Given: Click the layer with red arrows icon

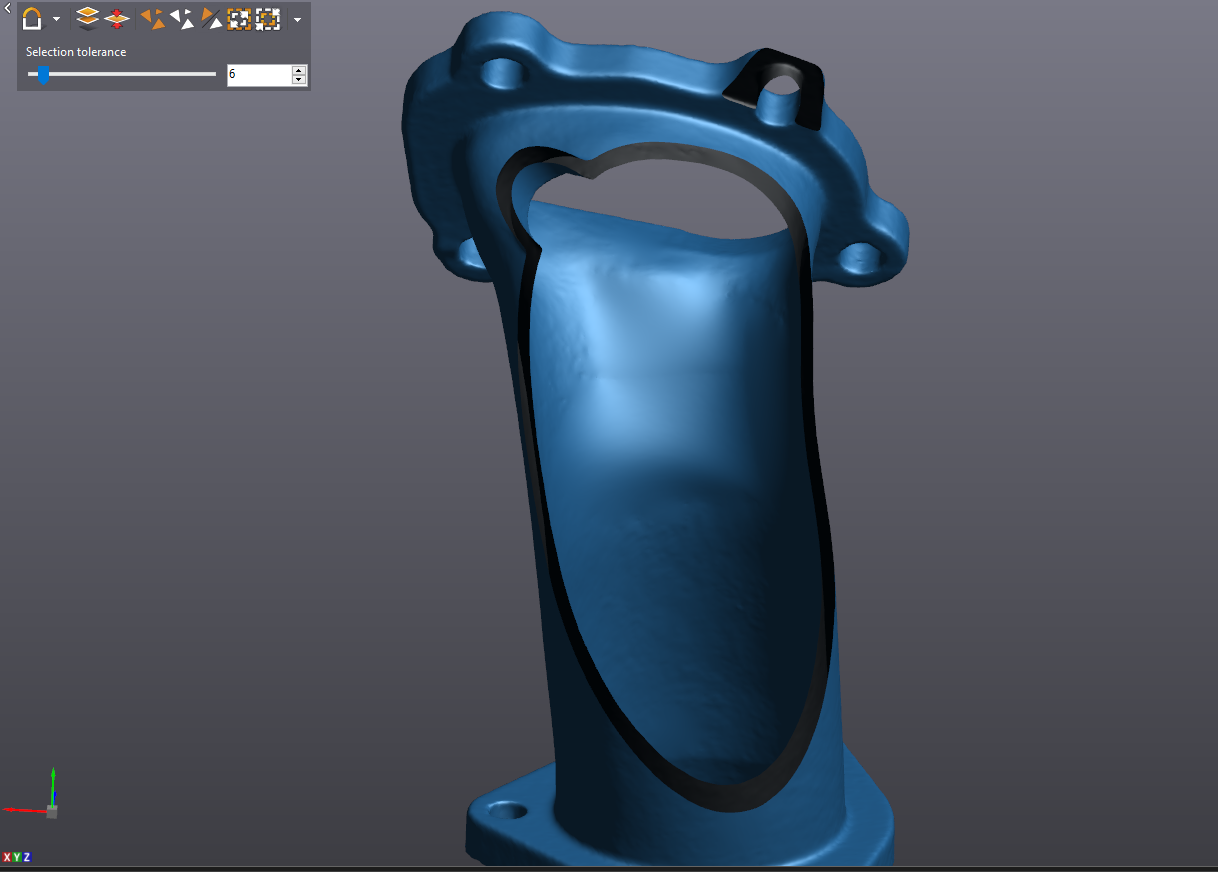Looking at the screenshot, I should pyautogui.click(x=118, y=19).
